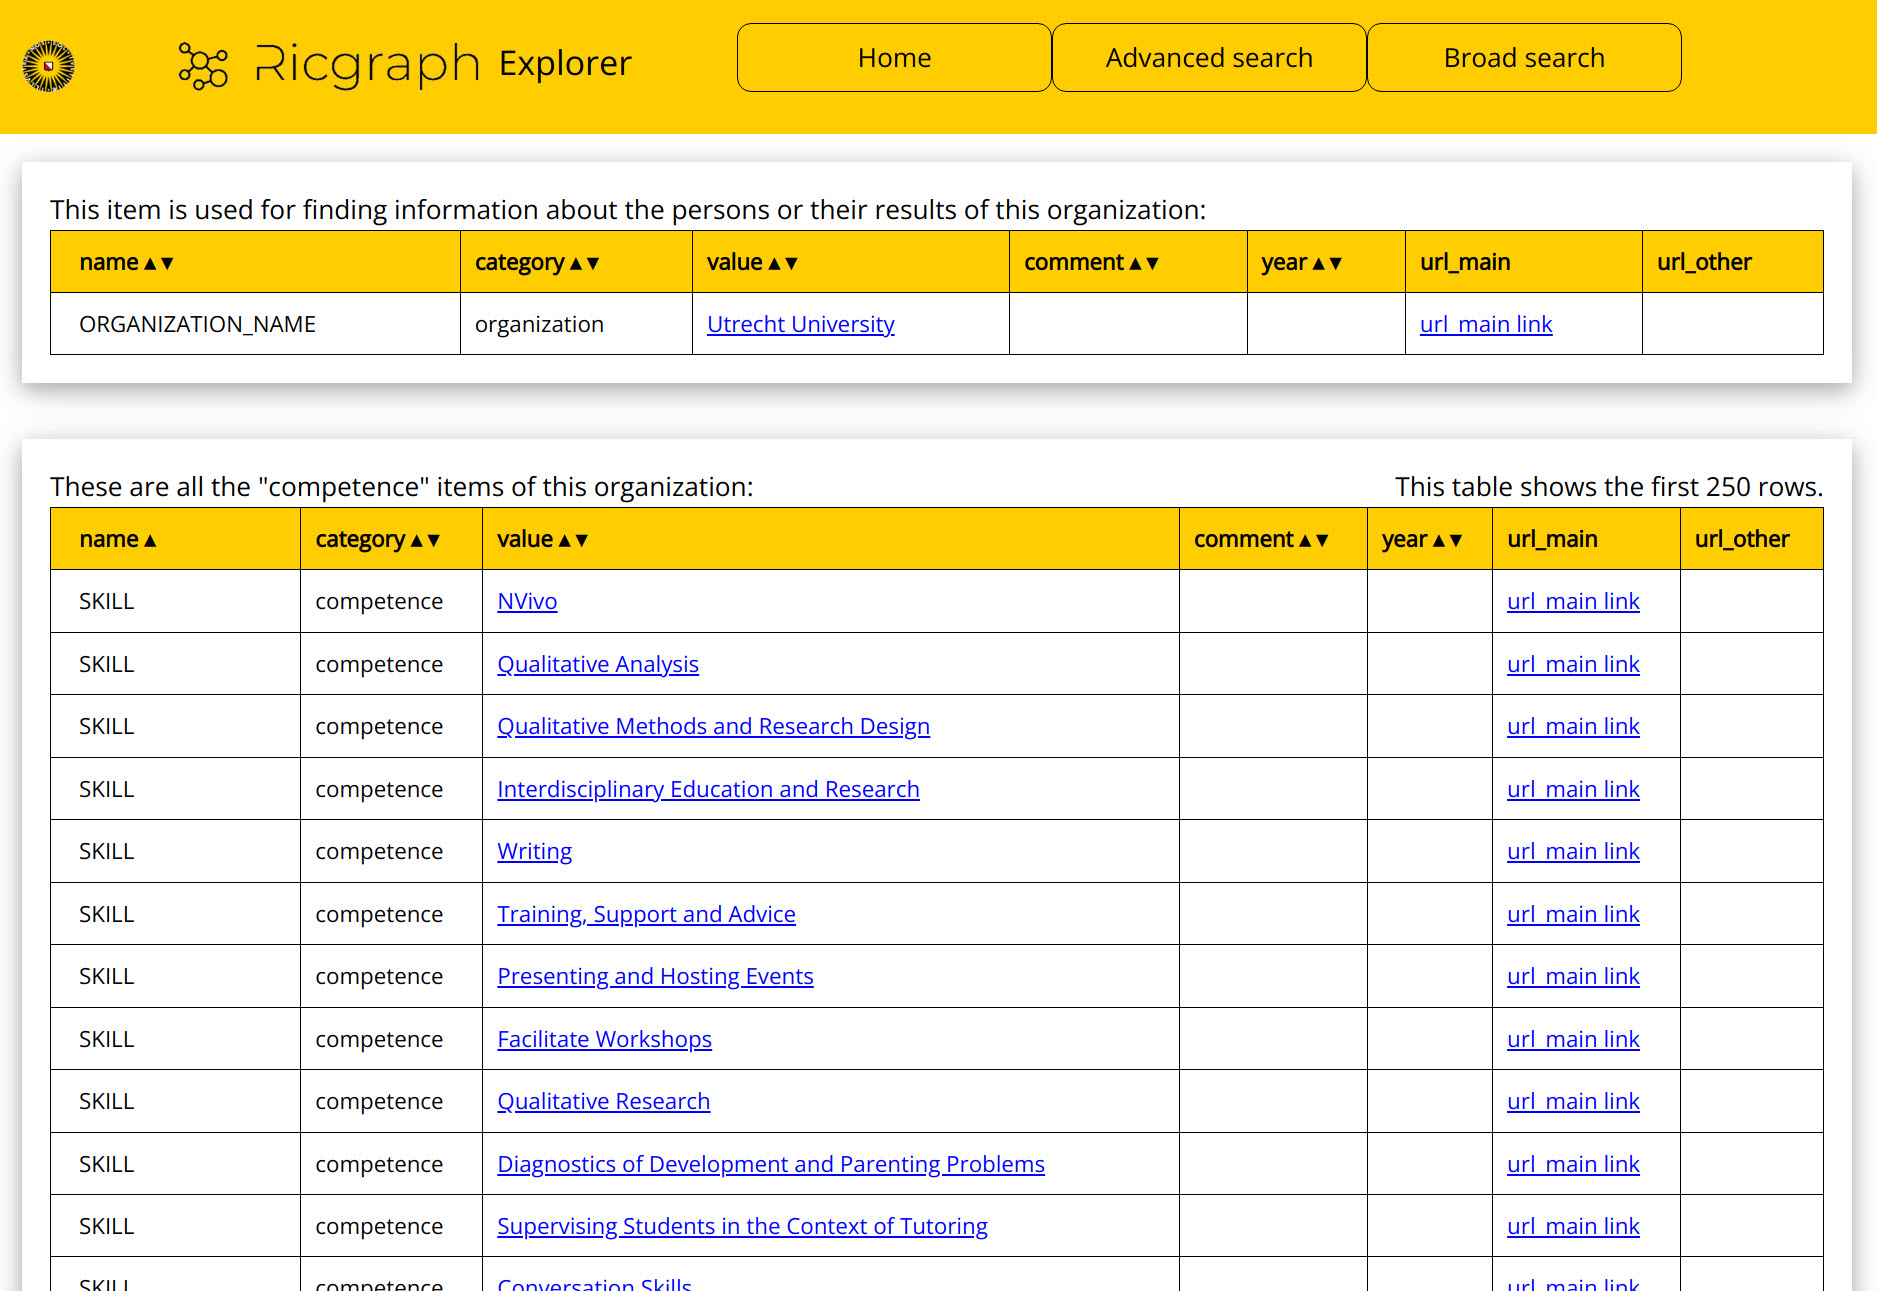Open url_main link in Supervising Students row
The width and height of the screenshot is (1877, 1291).
point(1573,1226)
